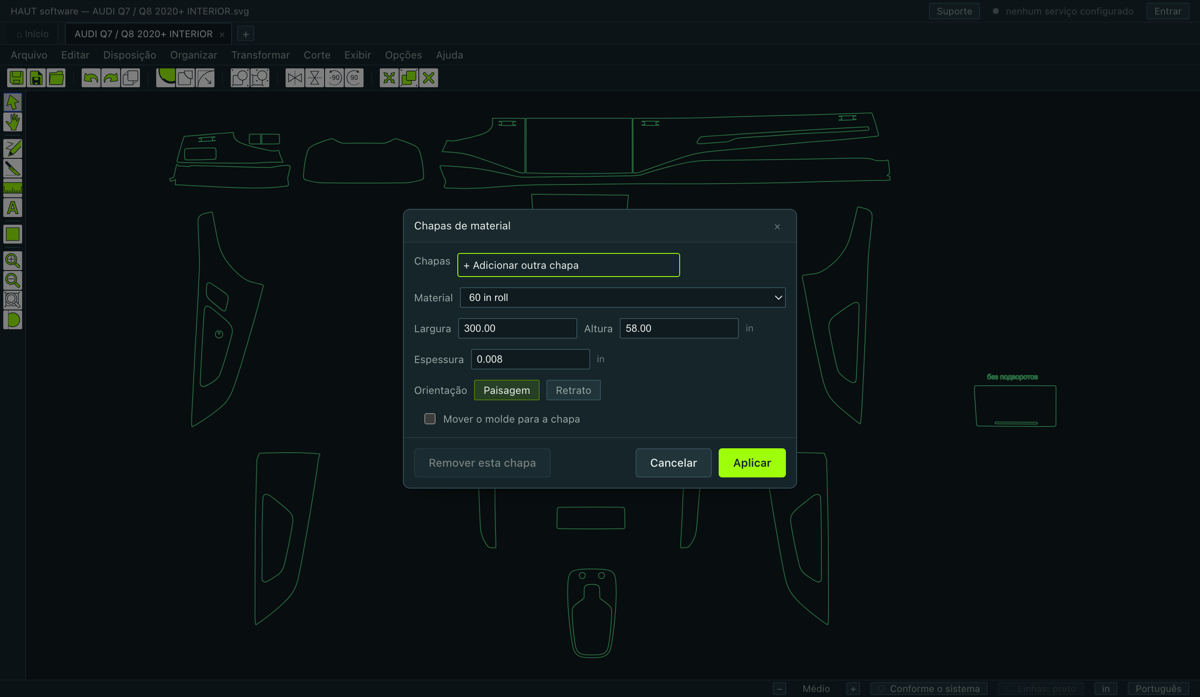This screenshot has height=697, width=1200.
Task: Open the Transformar menu
Action: click(x=260, y=55)
